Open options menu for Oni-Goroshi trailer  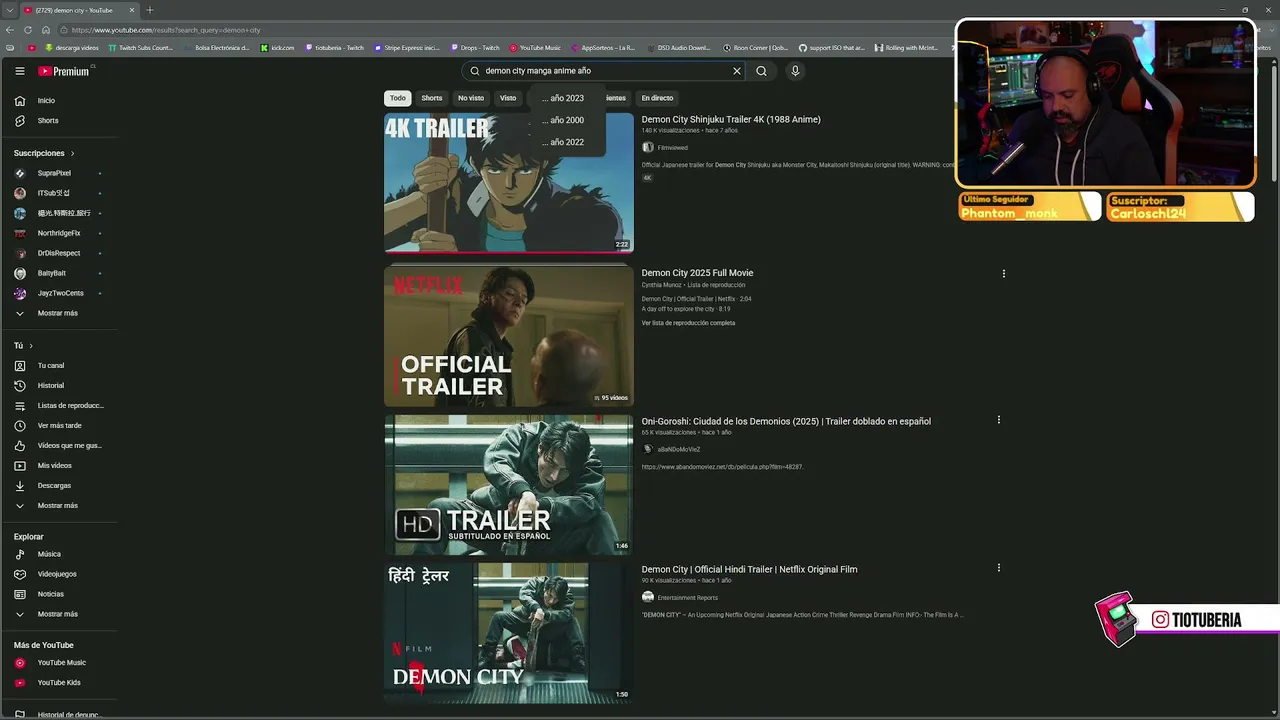[x=998, y=420]
